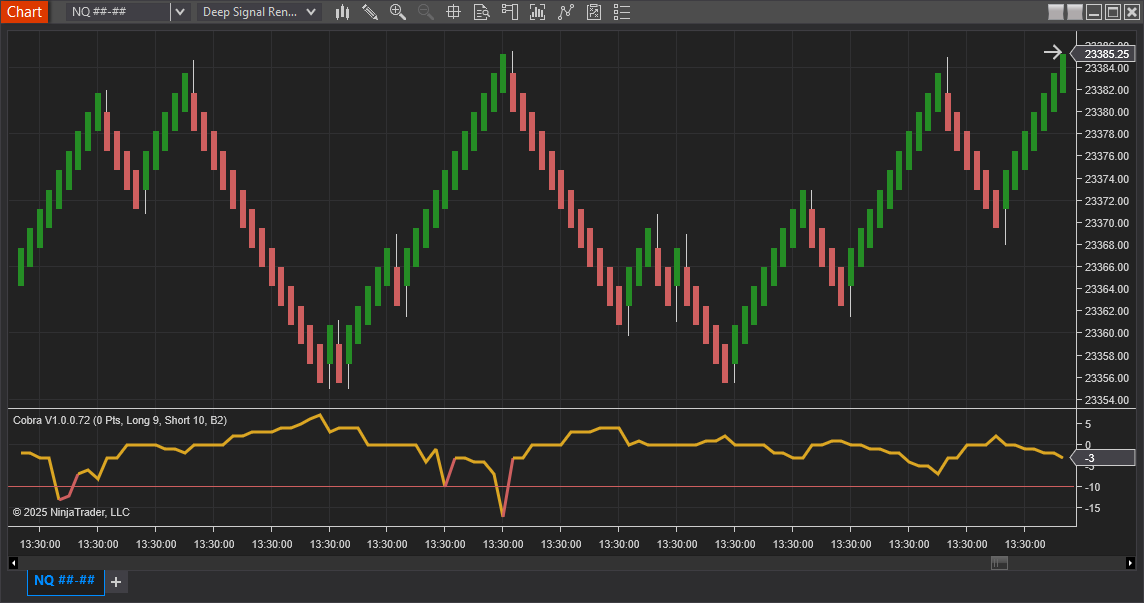Click the scrollbar left arrow
The height and width of the screenshot is (603, 1144).
pos(13,563)
